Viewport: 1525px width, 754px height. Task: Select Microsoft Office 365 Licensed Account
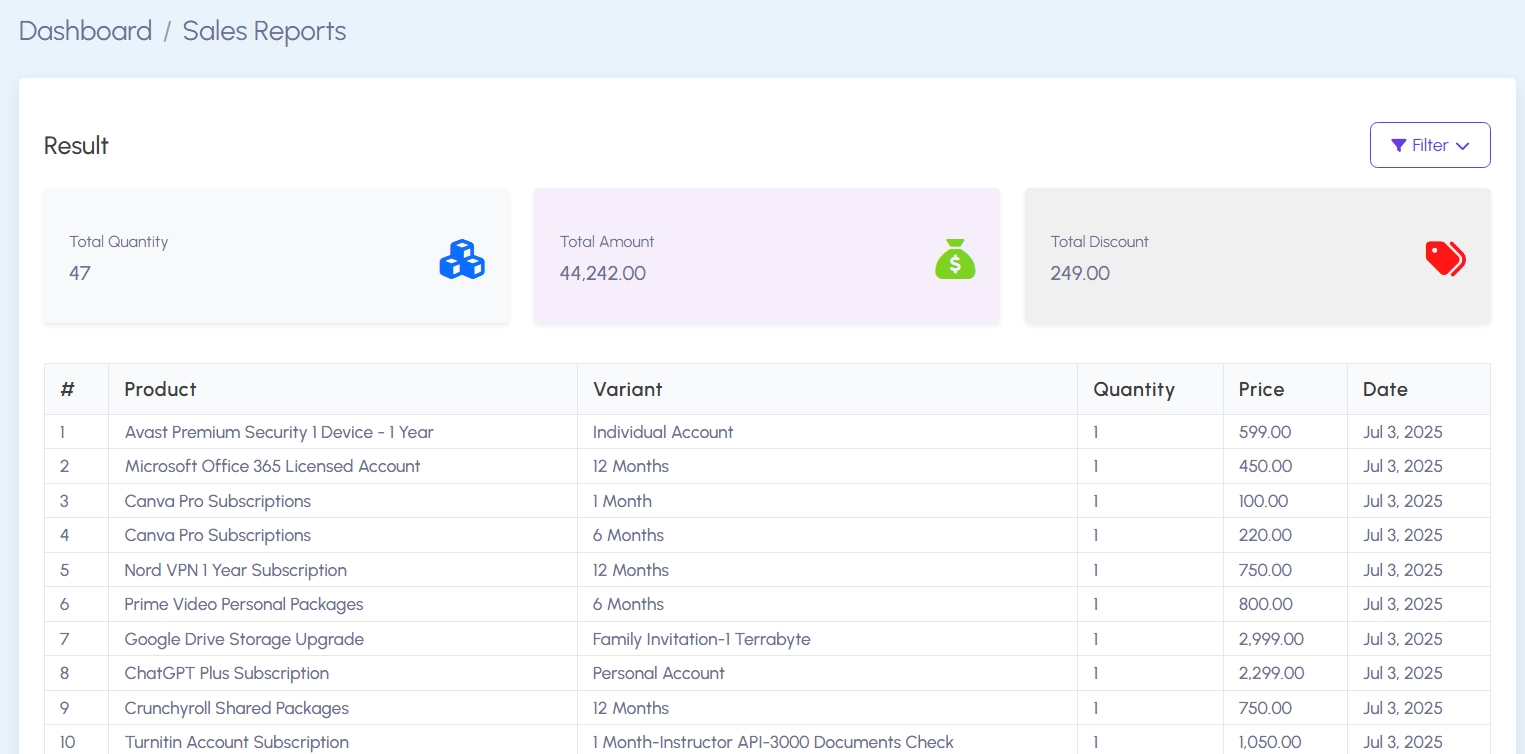(272, 466)
